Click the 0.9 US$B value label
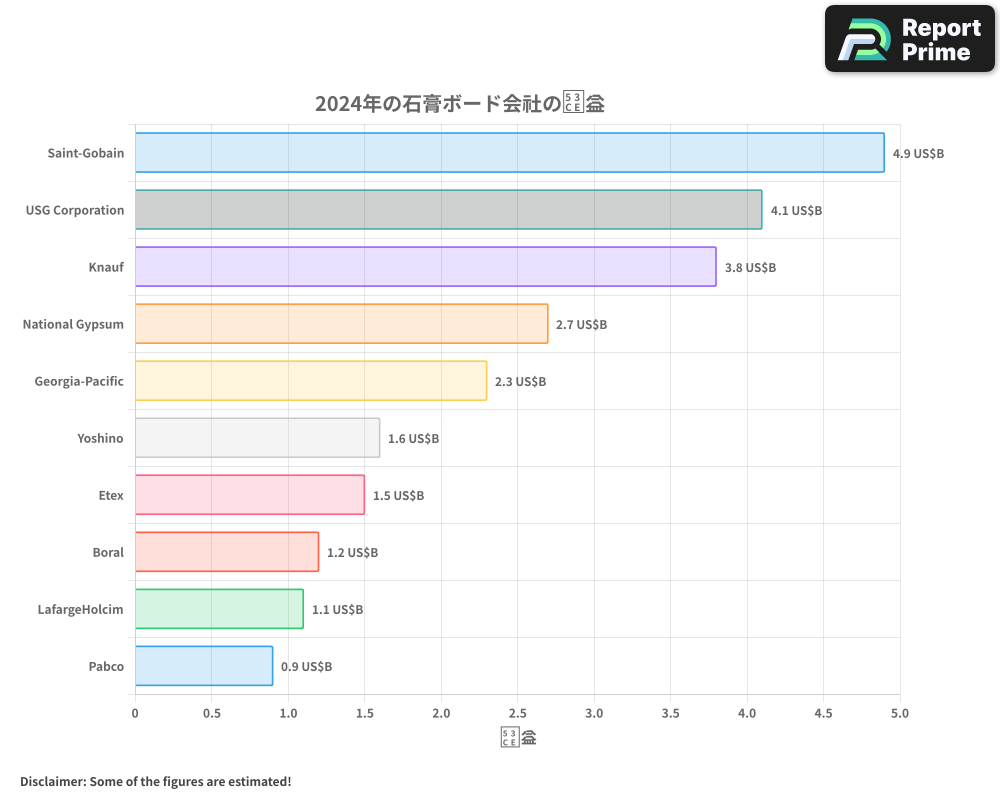Viewport: 1000px width, 800px height. [x=304, y=666]
